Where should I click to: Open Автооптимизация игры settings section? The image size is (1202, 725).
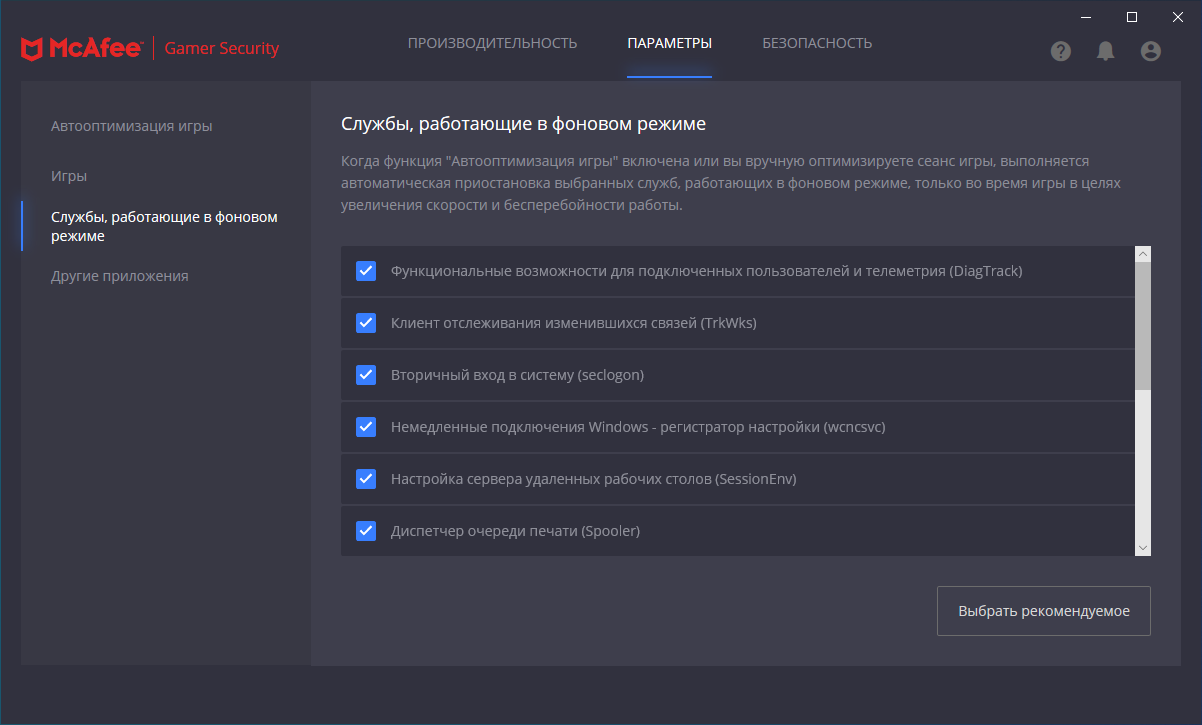pos(132,126)
